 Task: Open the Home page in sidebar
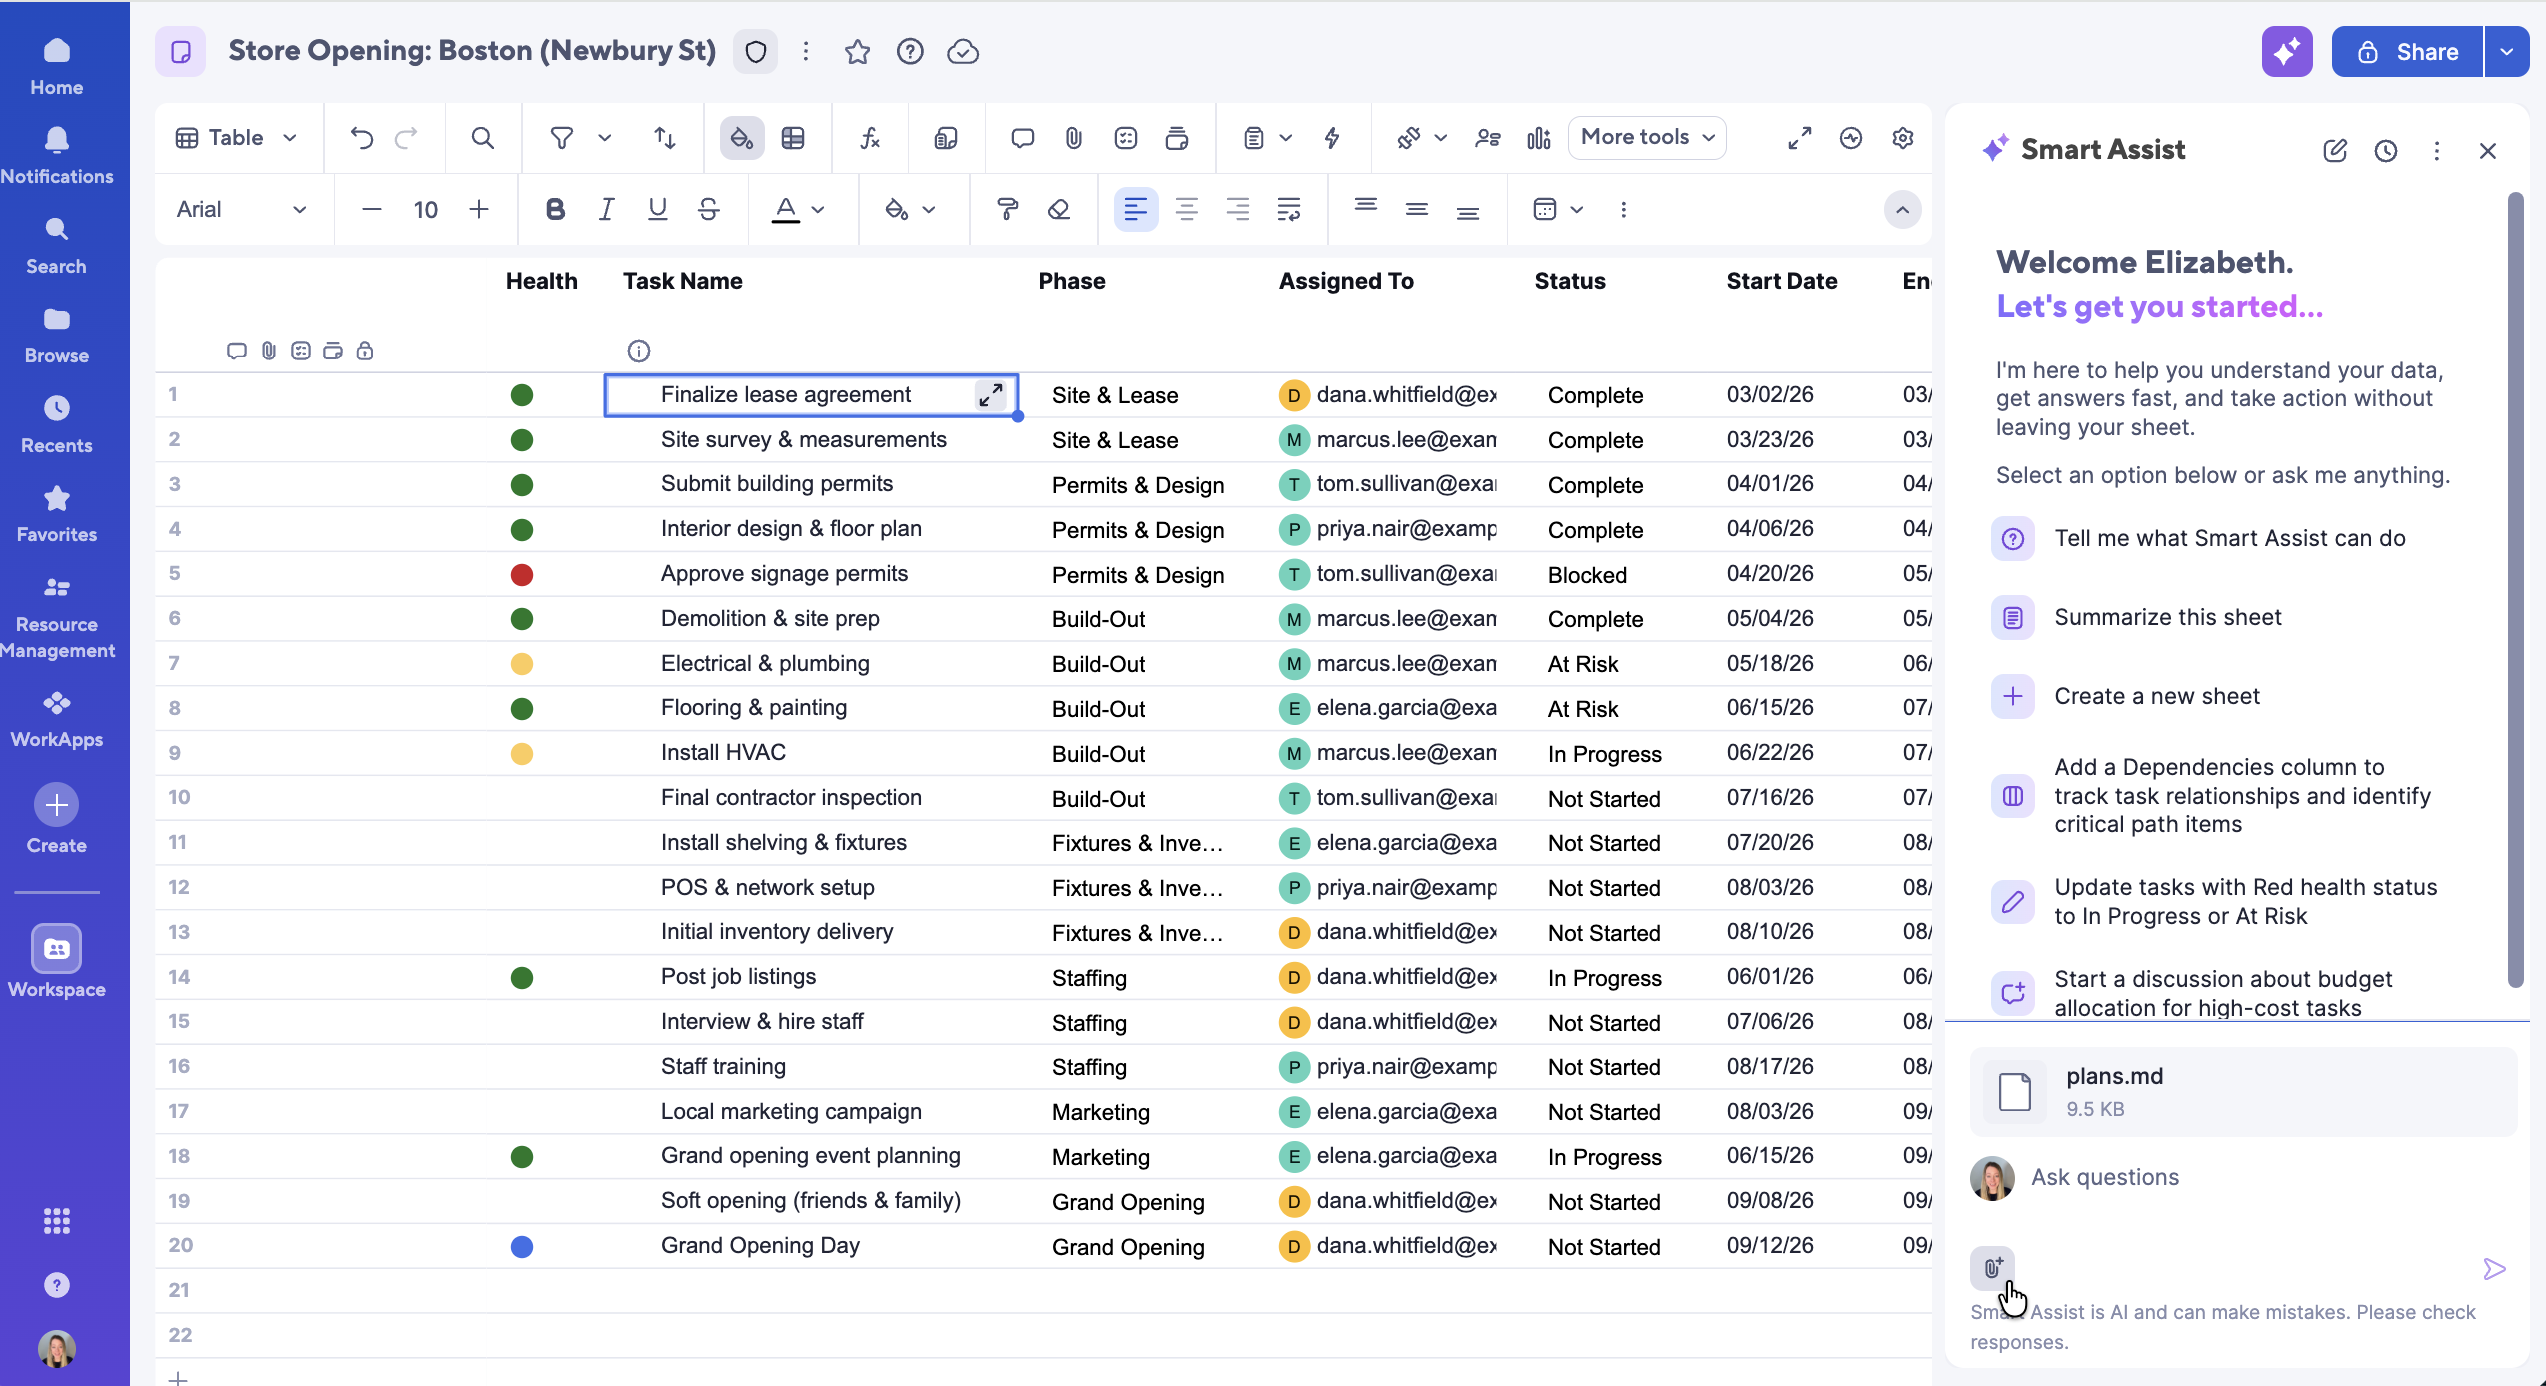pyautogui.click(x=57, y=66)
